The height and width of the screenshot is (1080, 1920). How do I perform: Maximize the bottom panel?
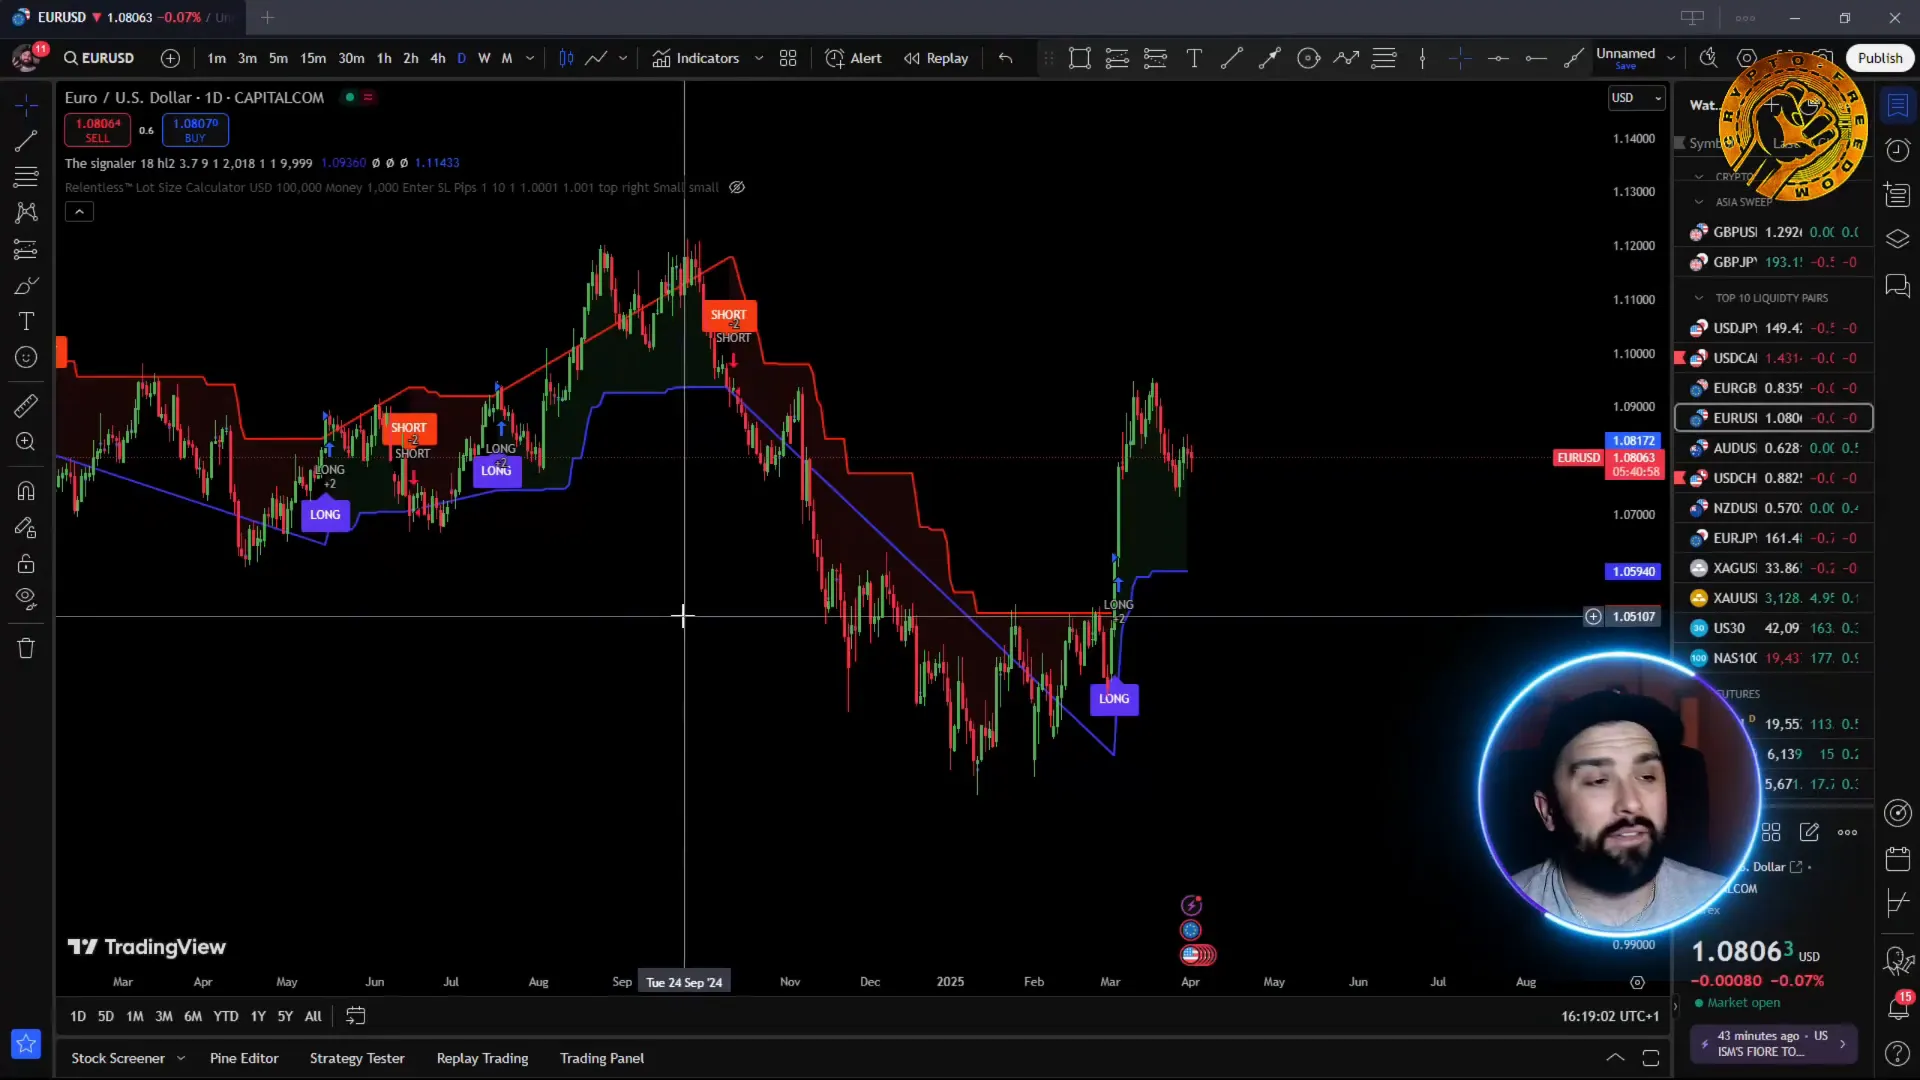tap(1651, 1058)
